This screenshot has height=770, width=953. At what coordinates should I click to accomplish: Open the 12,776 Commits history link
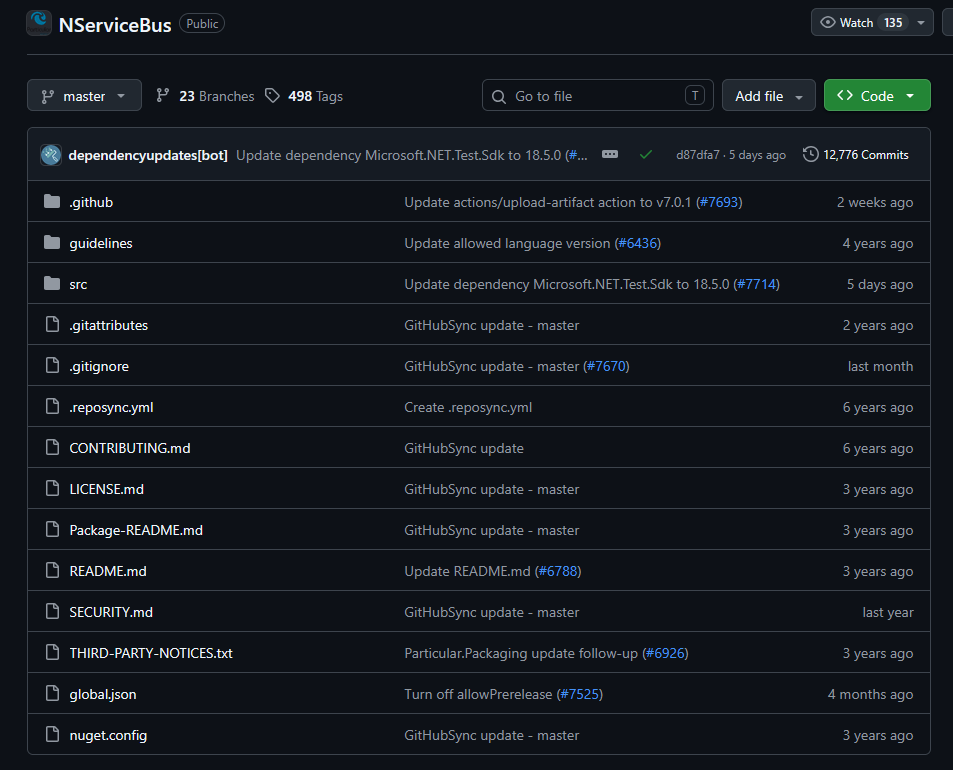(x=856, y=155)
